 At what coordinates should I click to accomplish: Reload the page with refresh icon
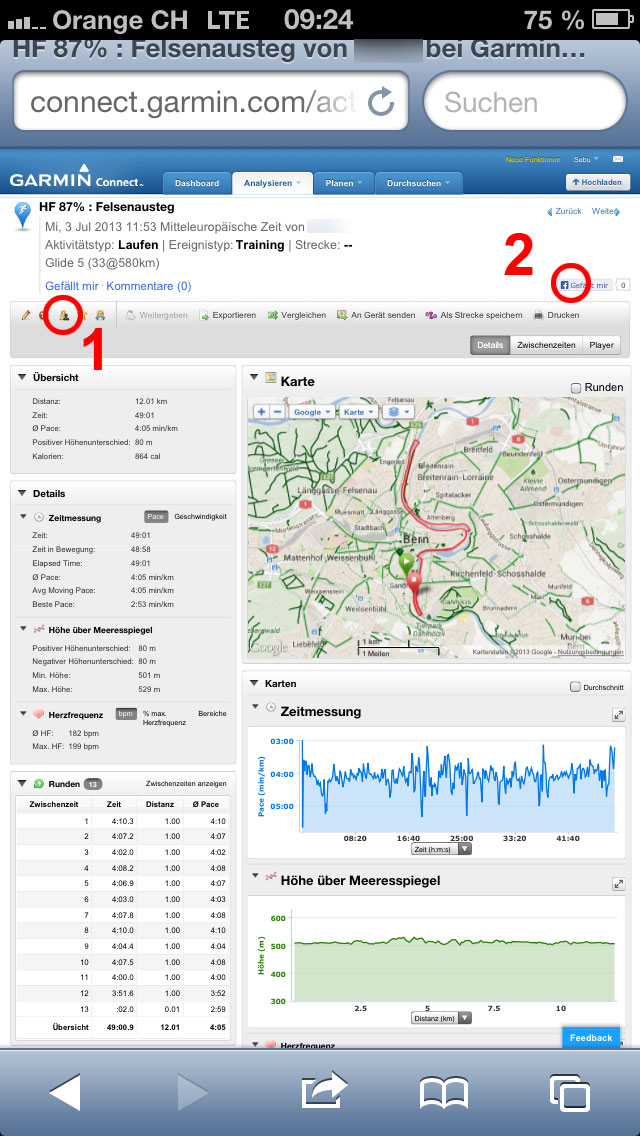coord(381,100)
